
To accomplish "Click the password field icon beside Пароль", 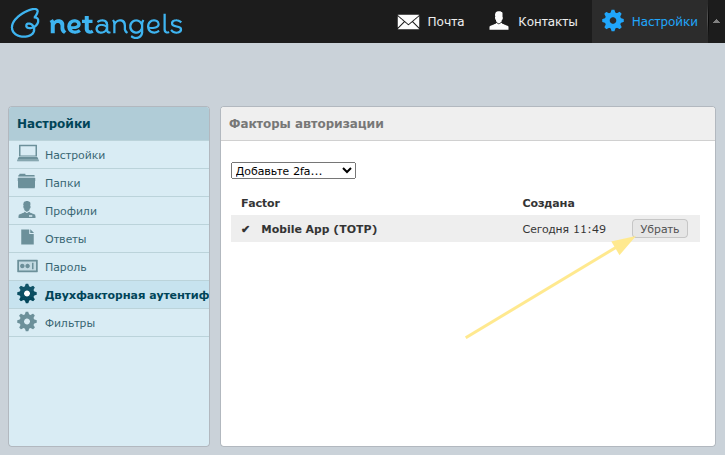I will (28, 267).
